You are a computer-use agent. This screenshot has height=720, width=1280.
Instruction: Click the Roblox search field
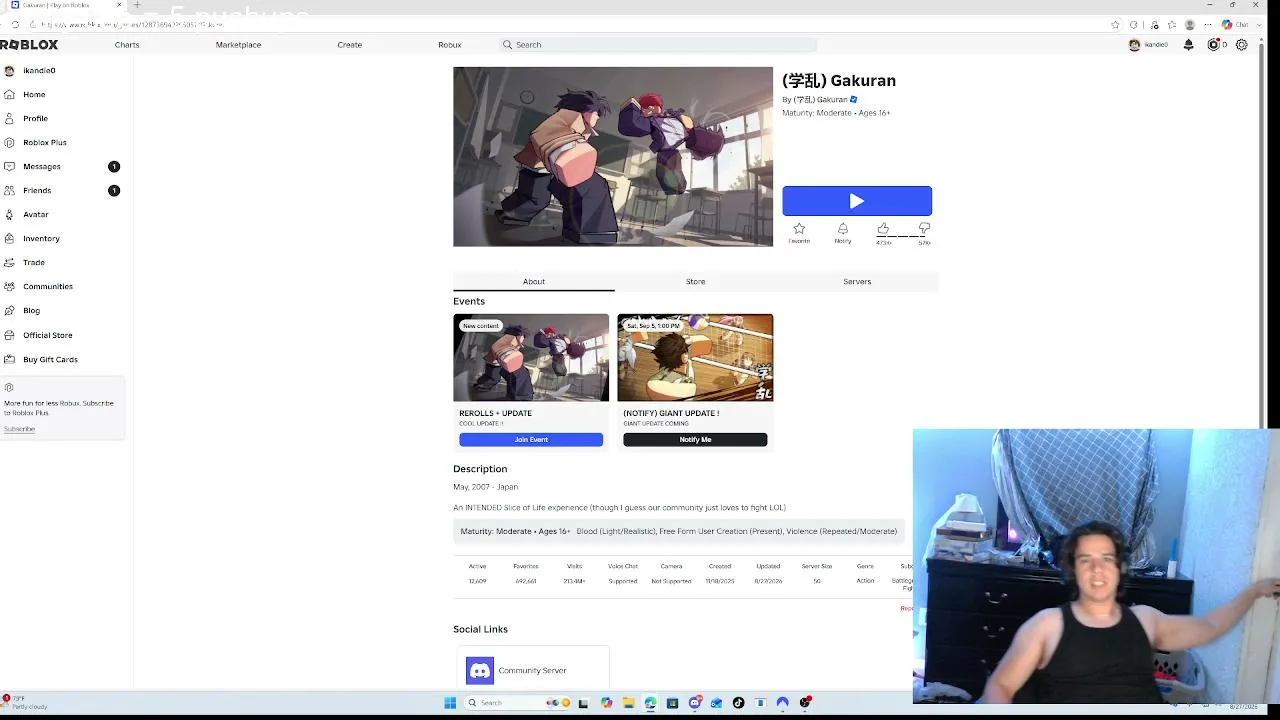click(x=658, y=45)
